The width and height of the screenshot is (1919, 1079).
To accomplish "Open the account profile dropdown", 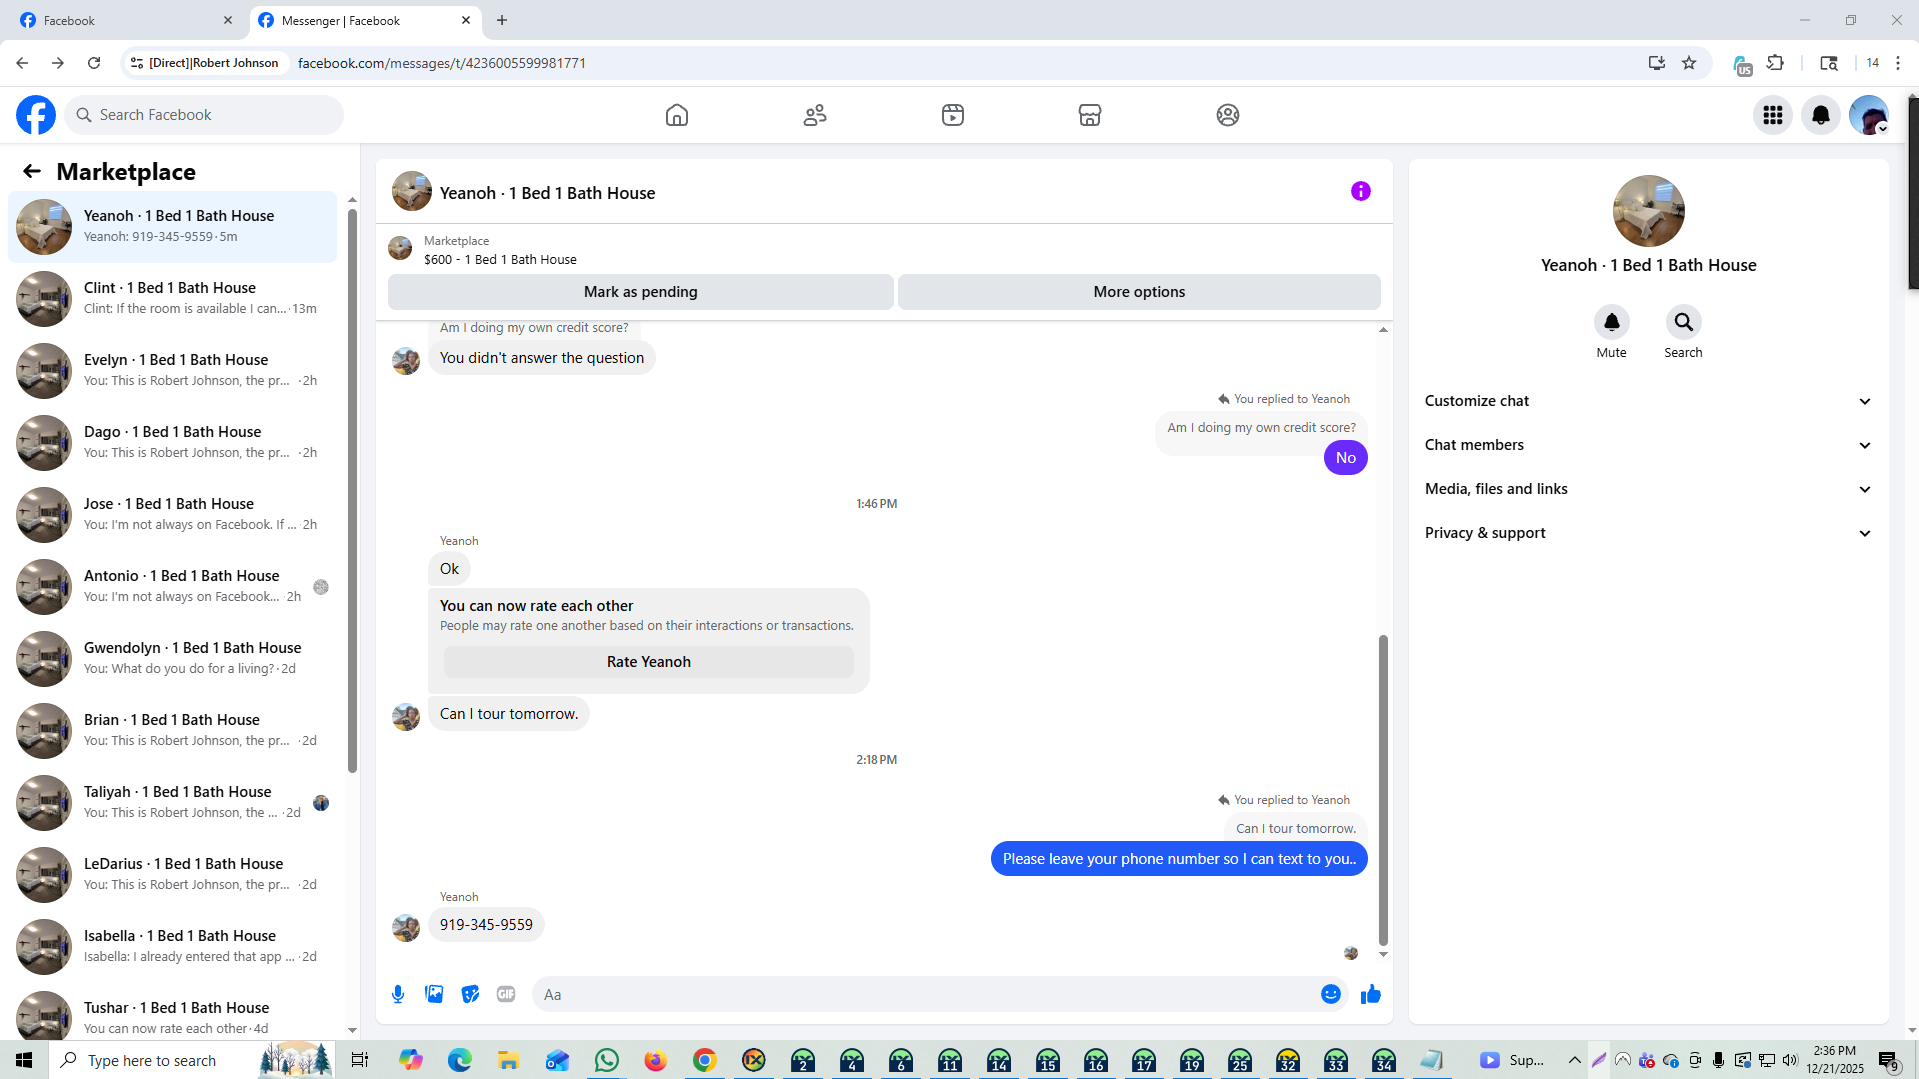I will point(1869,115).
